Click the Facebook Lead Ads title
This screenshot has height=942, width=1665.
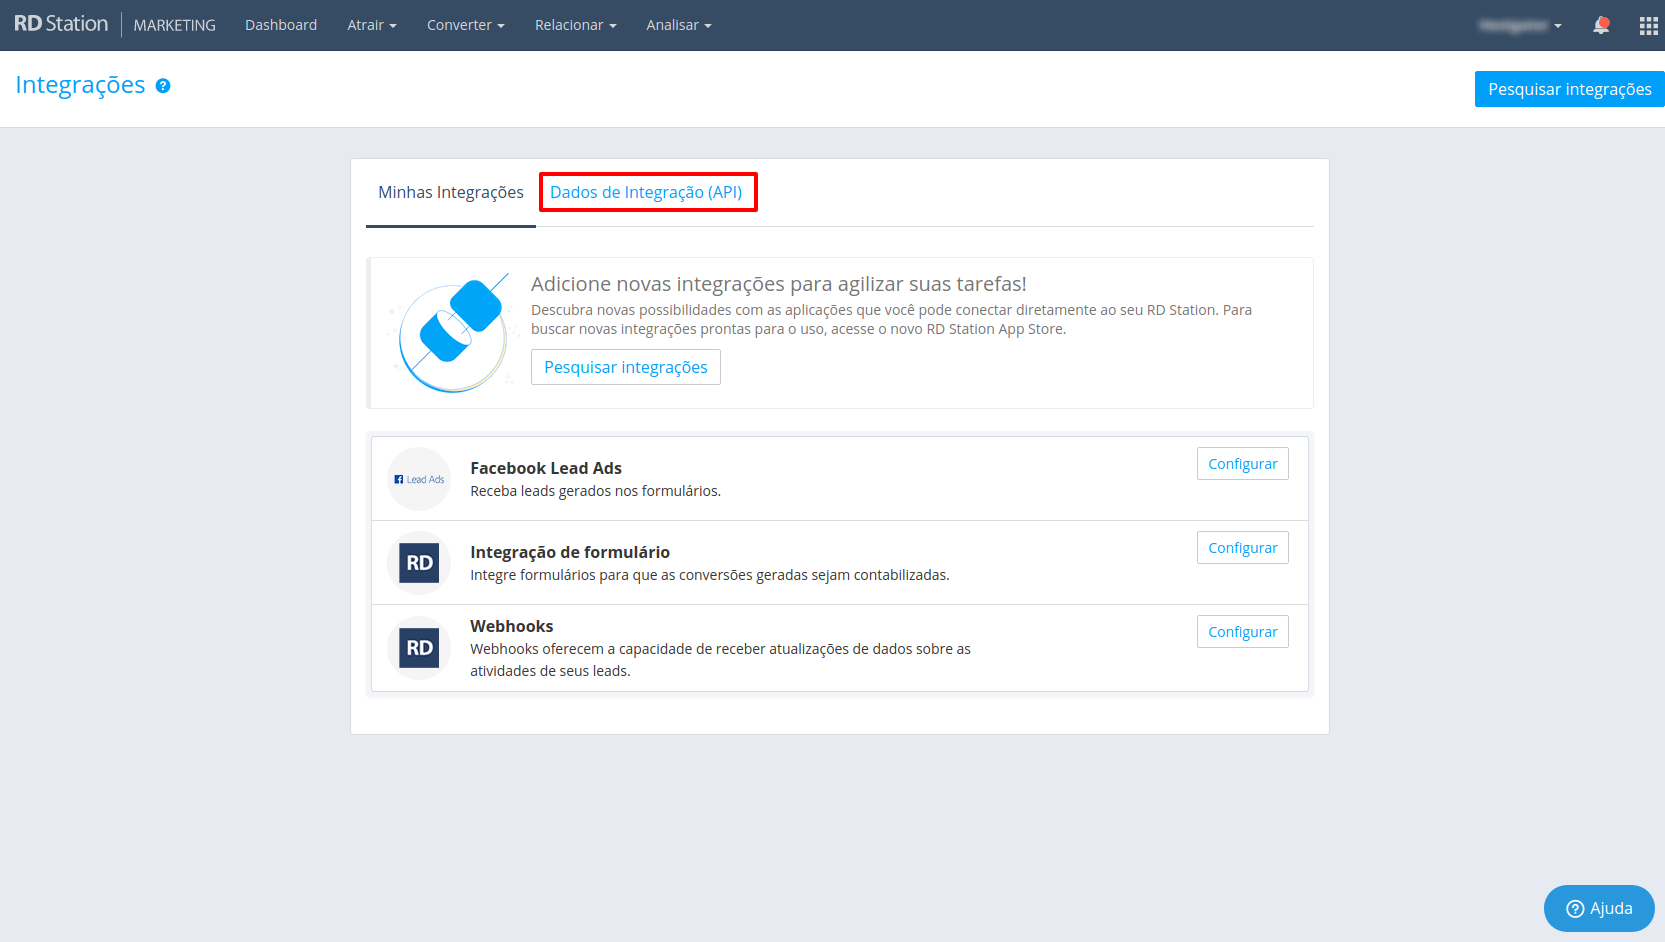pos(546,468)
